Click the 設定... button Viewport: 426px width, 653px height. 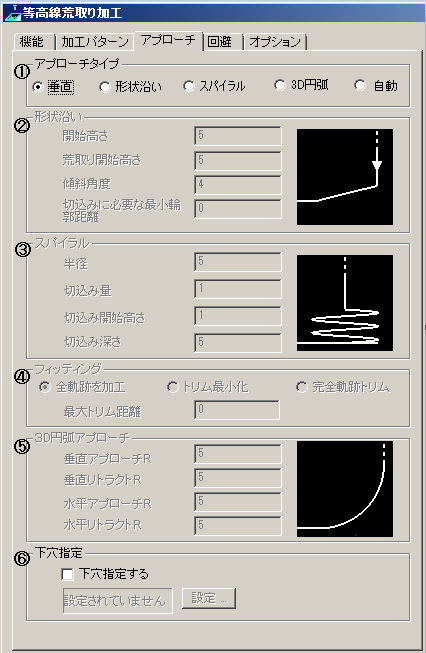pyautogui.click(x=209, y=598)
